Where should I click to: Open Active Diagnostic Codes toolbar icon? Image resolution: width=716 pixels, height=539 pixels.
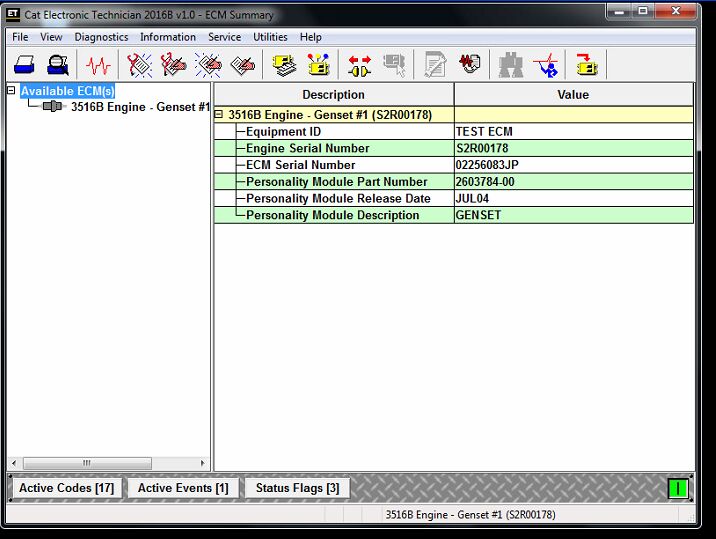(x=139, y=65)
